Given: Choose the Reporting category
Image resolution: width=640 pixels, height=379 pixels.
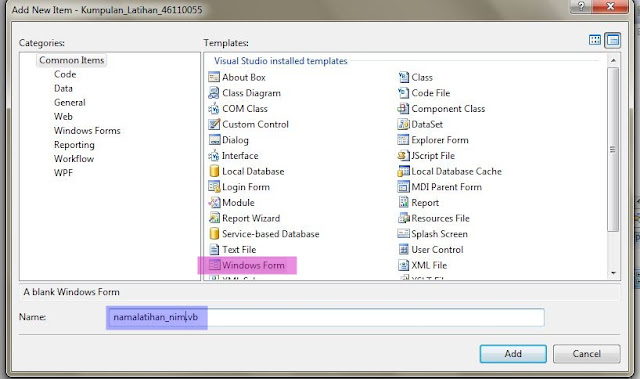Looking at the screenshot, I should click(74, 145).
